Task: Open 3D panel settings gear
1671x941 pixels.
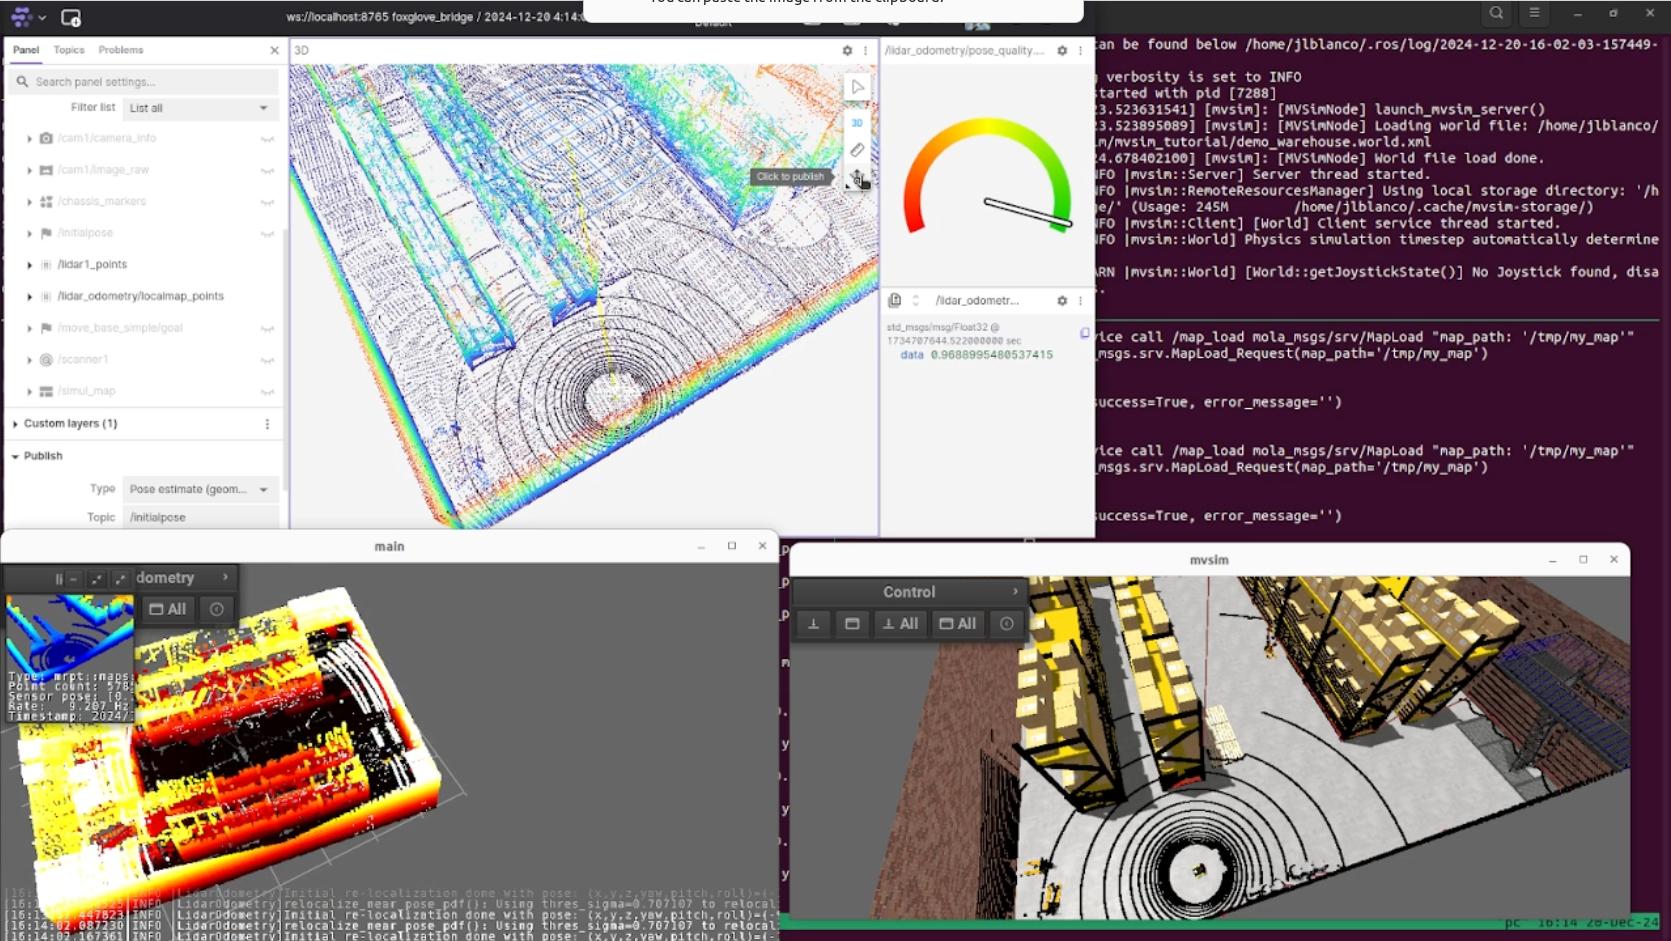Action: coord(847,50)
